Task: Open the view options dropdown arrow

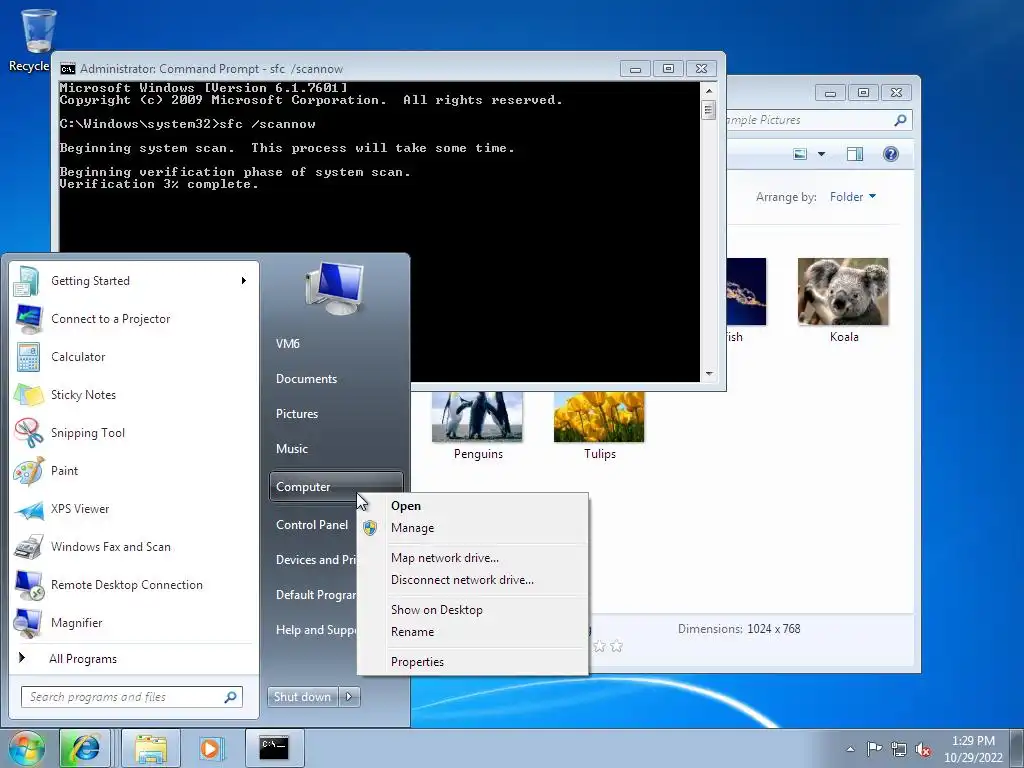Action: pyautogui.click(x=822, y=154)
